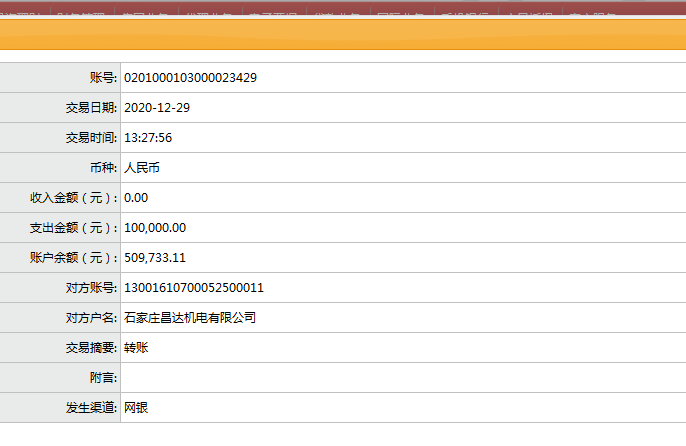Click the transaction time 13:27:56
Viewport: 686px width, 446px height.
pyautogui.click(x=148, y=138)
